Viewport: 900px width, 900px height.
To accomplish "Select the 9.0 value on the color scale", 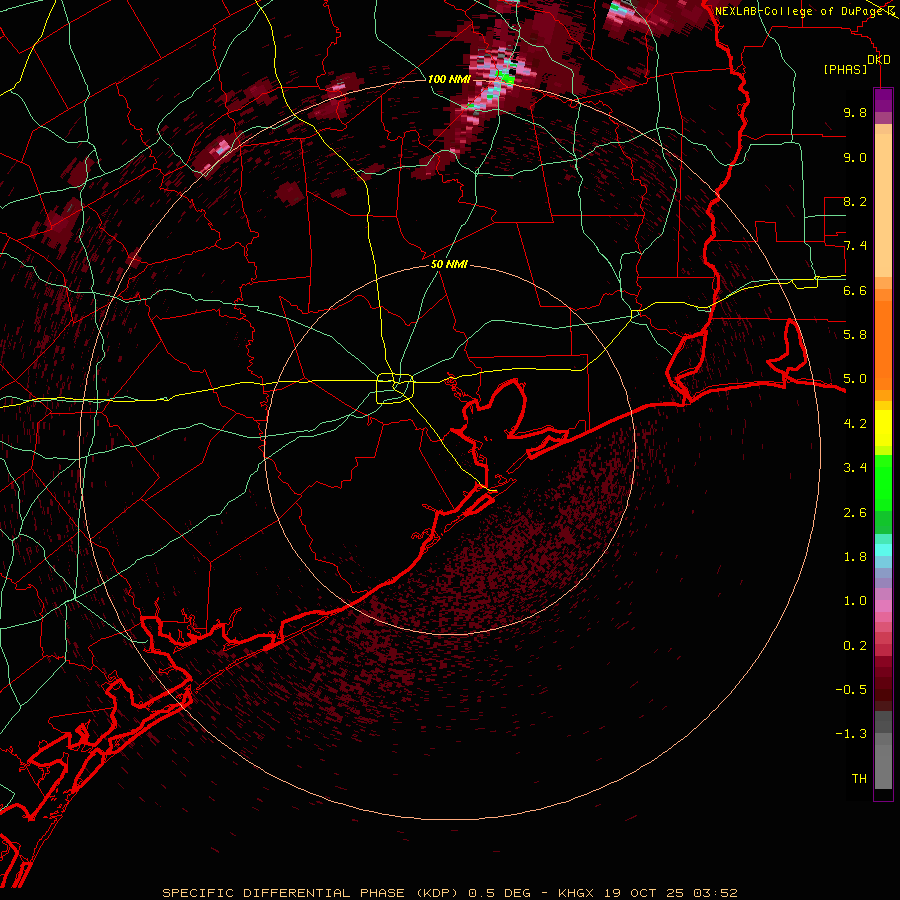I will click(x=855, y=157).
